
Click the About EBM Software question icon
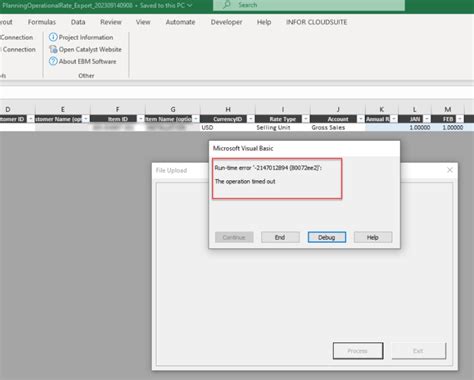[x=53, y=61]
